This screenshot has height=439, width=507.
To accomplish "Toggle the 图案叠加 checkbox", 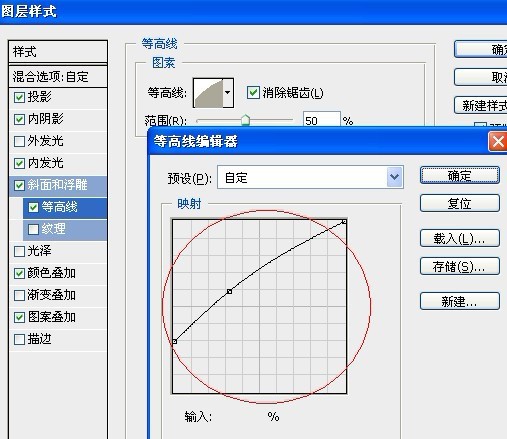I will 19,317.
